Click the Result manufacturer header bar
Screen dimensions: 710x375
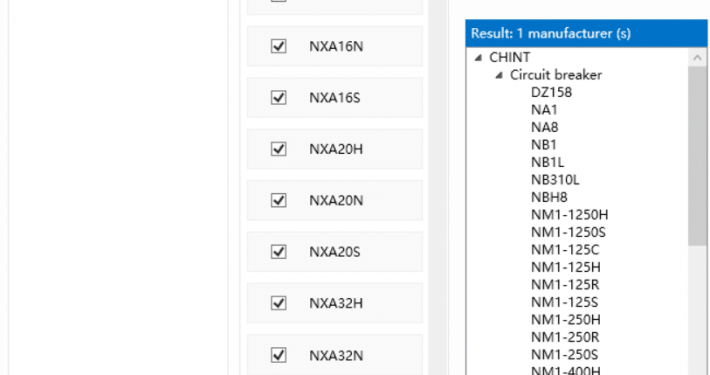[586, 34]
